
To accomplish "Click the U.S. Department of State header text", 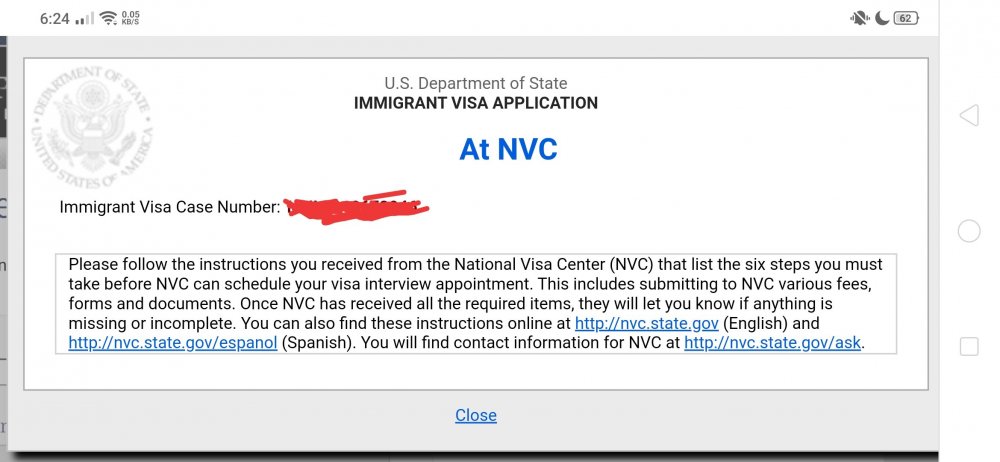I will point(476,84).
